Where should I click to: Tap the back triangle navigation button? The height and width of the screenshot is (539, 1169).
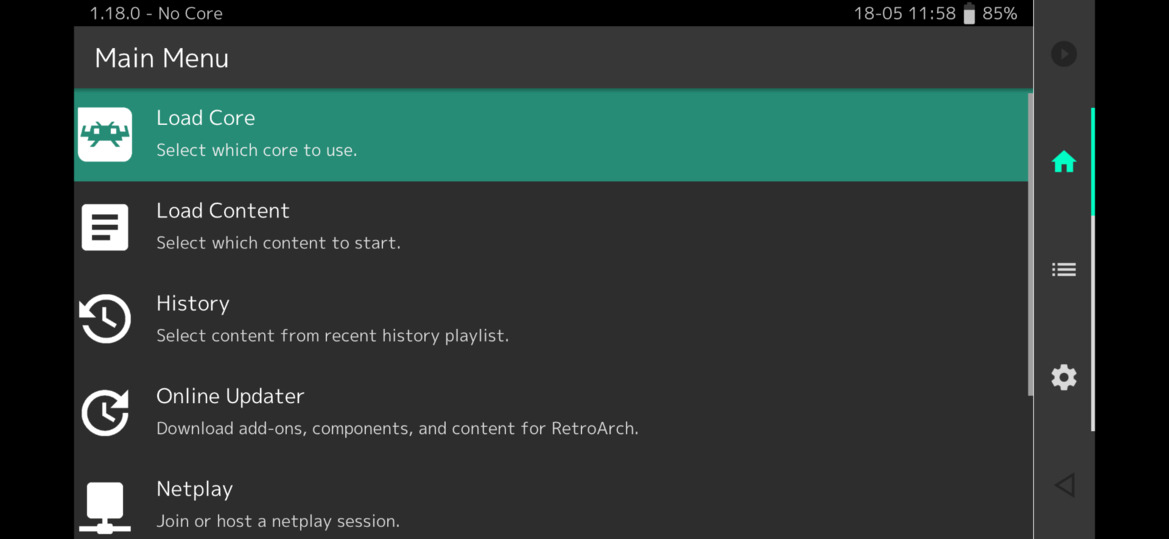coord(1064,485)
